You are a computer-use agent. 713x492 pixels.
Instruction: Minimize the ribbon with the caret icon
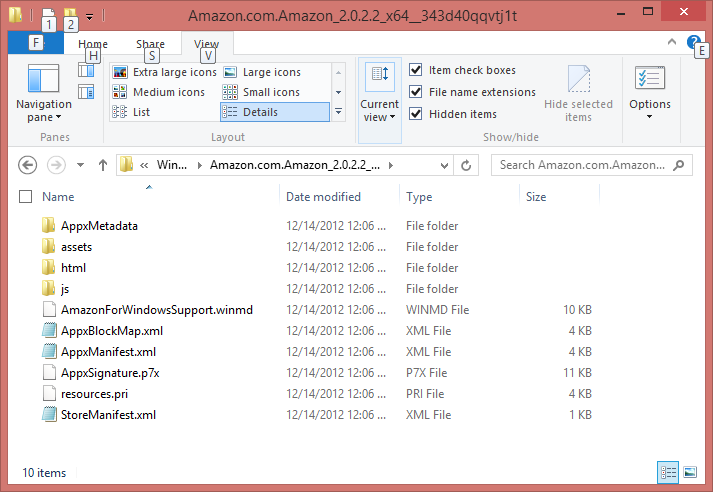tap(672, 42)
